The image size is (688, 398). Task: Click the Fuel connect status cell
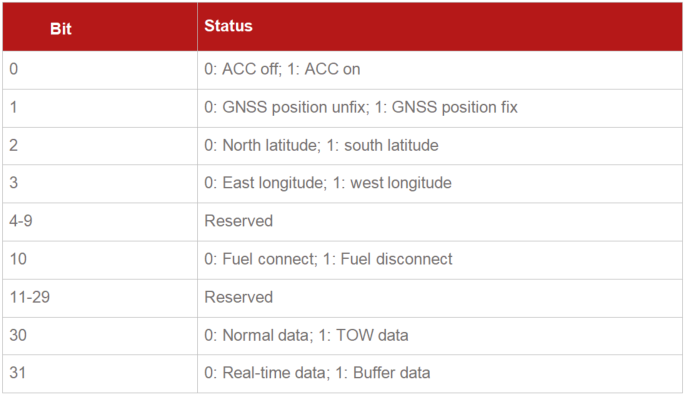(x=440, y=260)
